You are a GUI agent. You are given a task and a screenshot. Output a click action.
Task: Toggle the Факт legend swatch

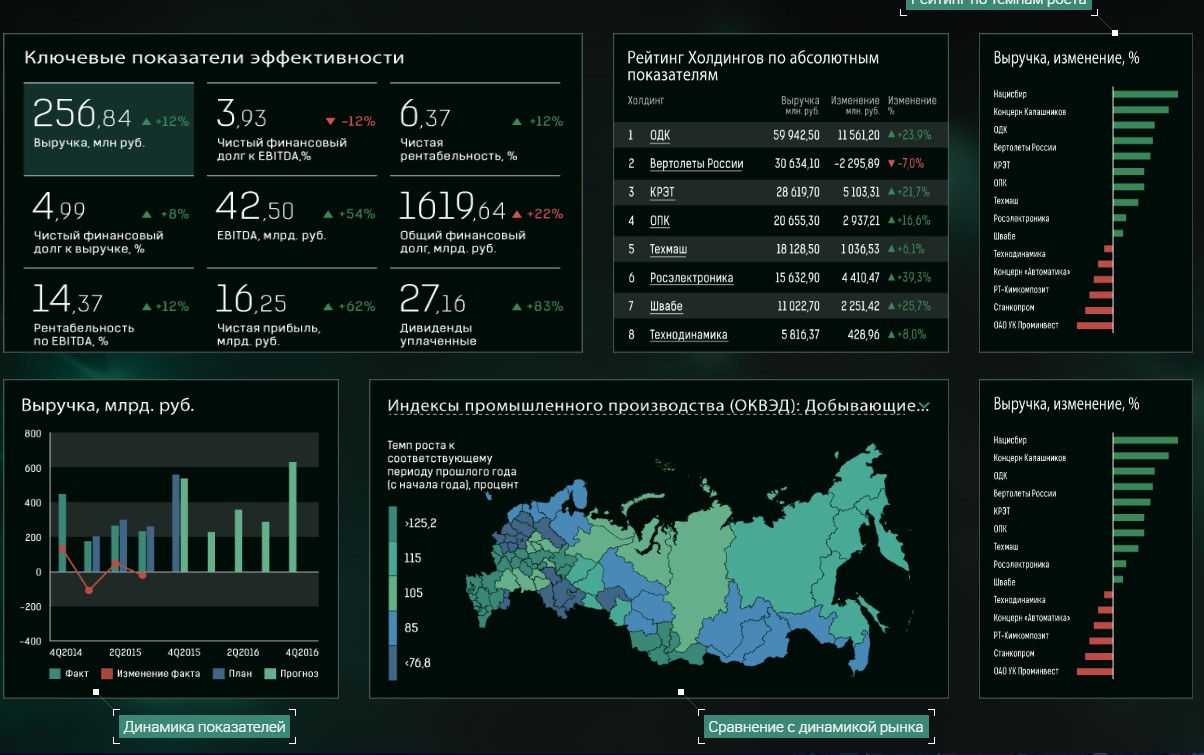tap(54, 673)
